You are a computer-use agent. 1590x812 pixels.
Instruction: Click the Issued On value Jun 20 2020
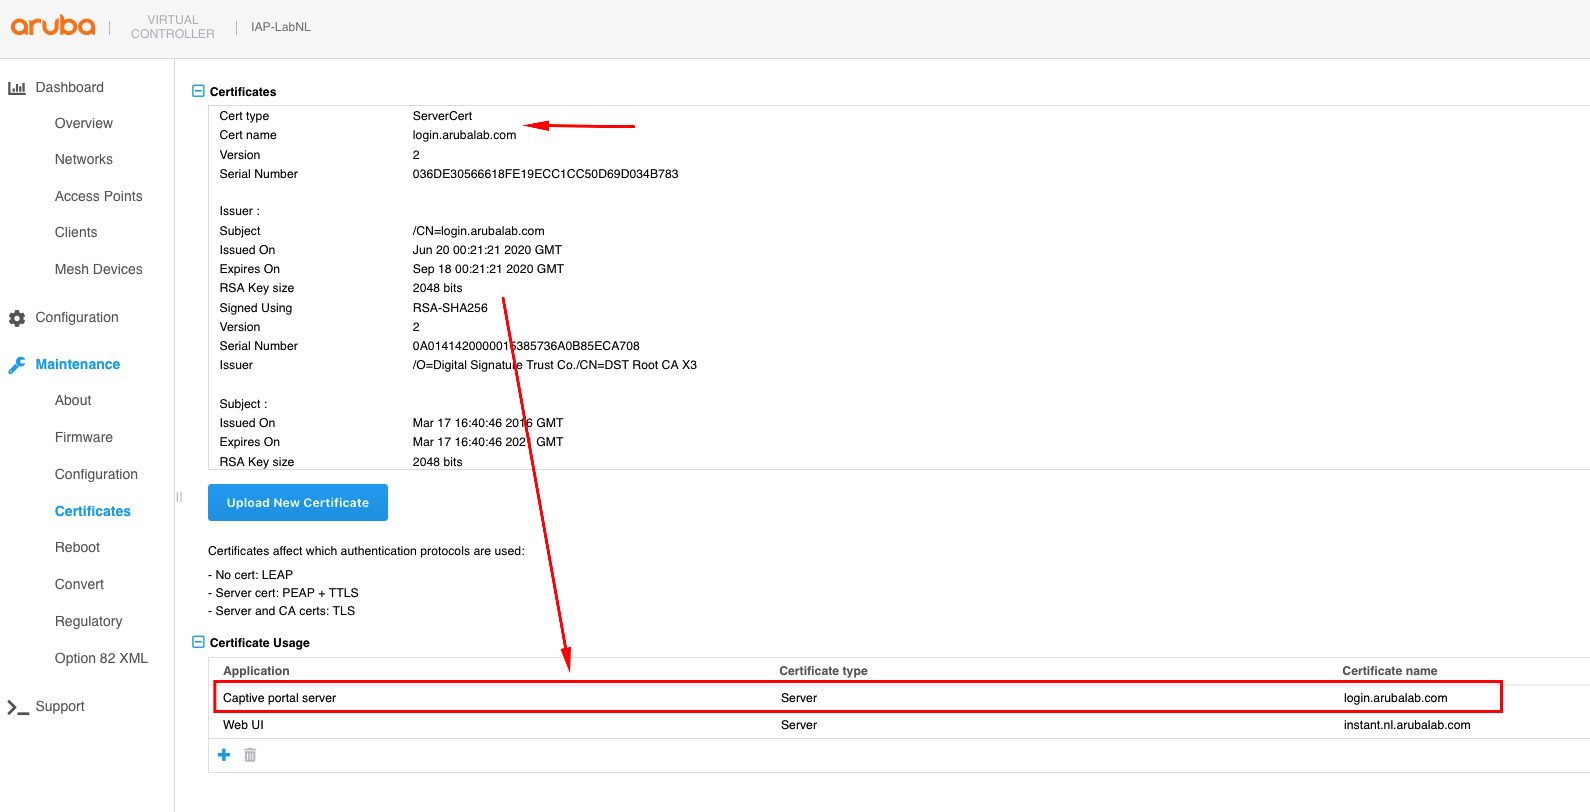[x=487, y=250]
